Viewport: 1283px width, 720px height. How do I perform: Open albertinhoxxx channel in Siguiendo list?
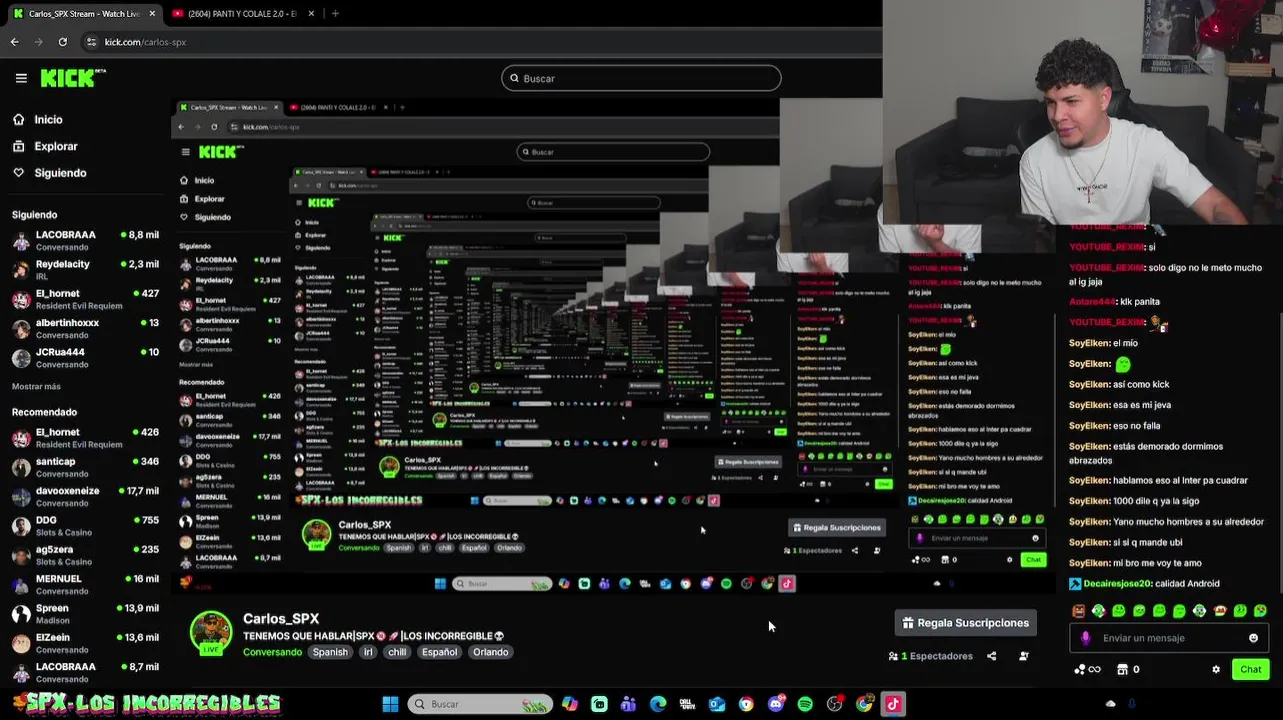[x=85, y=328]
